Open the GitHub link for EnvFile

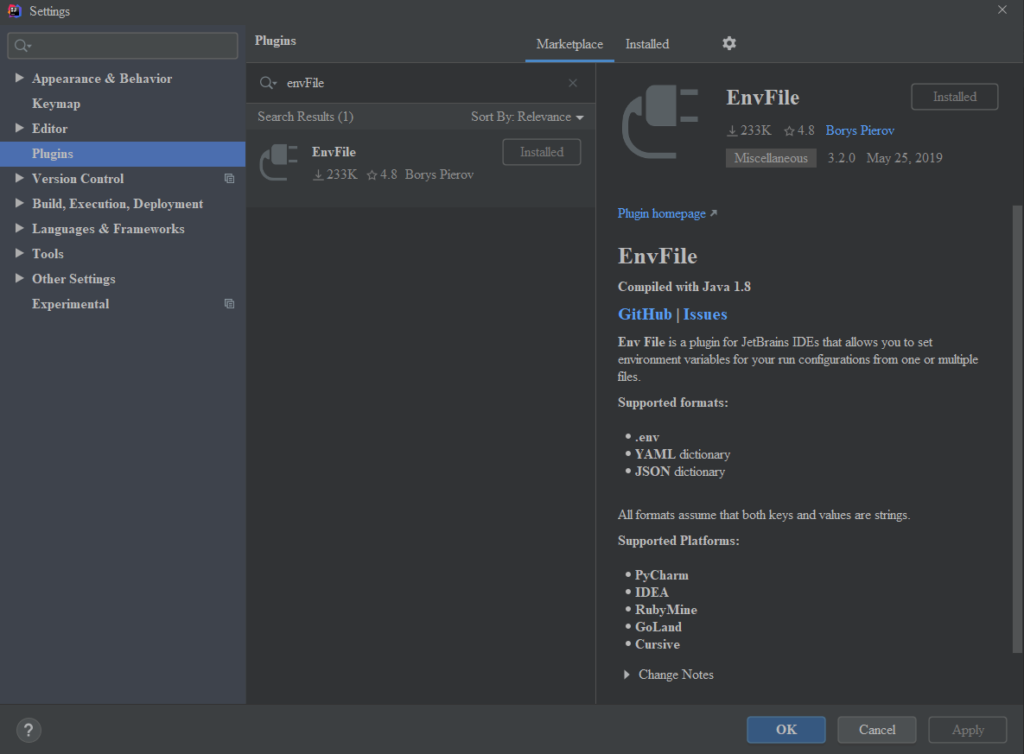tap(644, 313)
